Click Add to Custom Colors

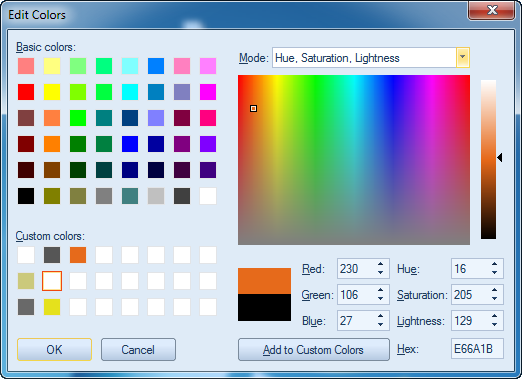pyautogui.click(x=313, y=350)
